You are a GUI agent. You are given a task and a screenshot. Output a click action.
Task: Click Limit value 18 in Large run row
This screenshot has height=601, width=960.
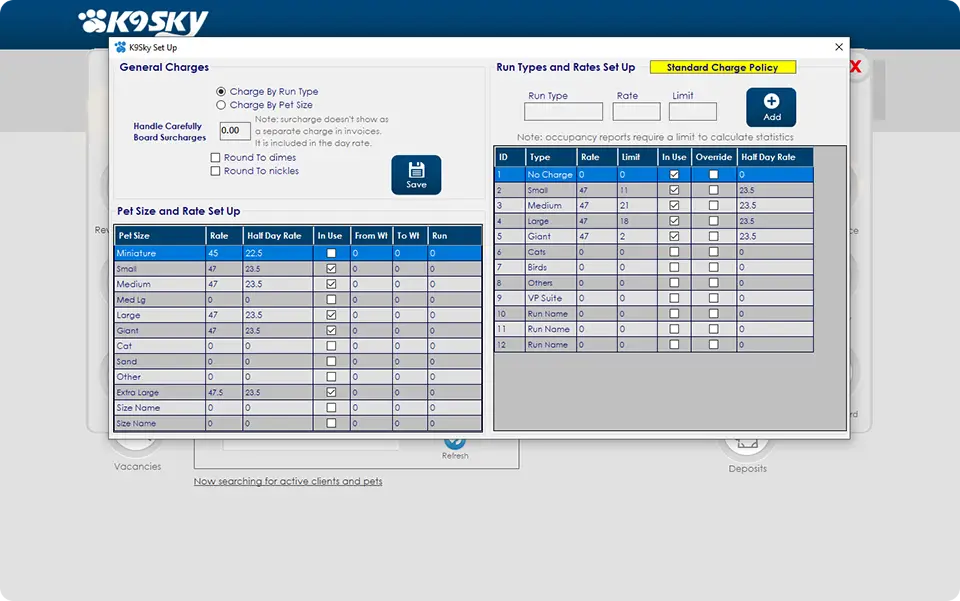click(x=637, y=221)
